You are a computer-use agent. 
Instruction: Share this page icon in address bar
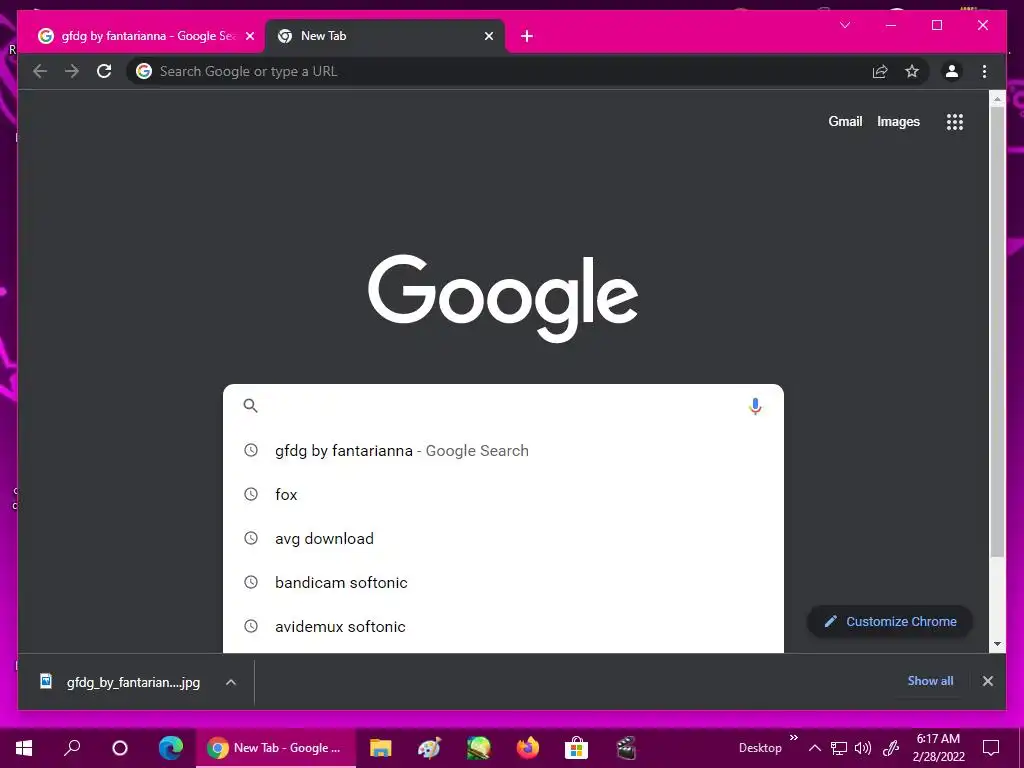[x=880, y=71]
